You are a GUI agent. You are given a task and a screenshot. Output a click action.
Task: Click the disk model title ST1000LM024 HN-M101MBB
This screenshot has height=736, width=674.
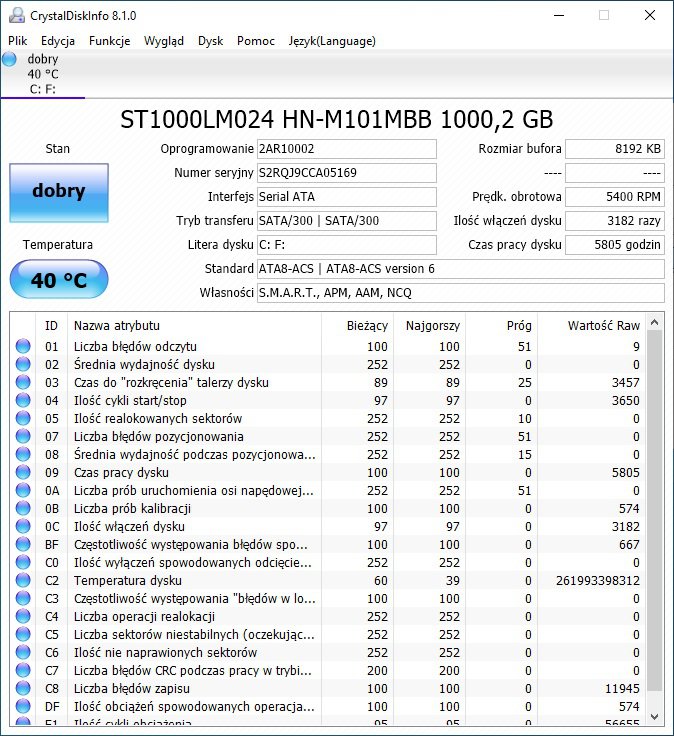[x=337, y=119]
